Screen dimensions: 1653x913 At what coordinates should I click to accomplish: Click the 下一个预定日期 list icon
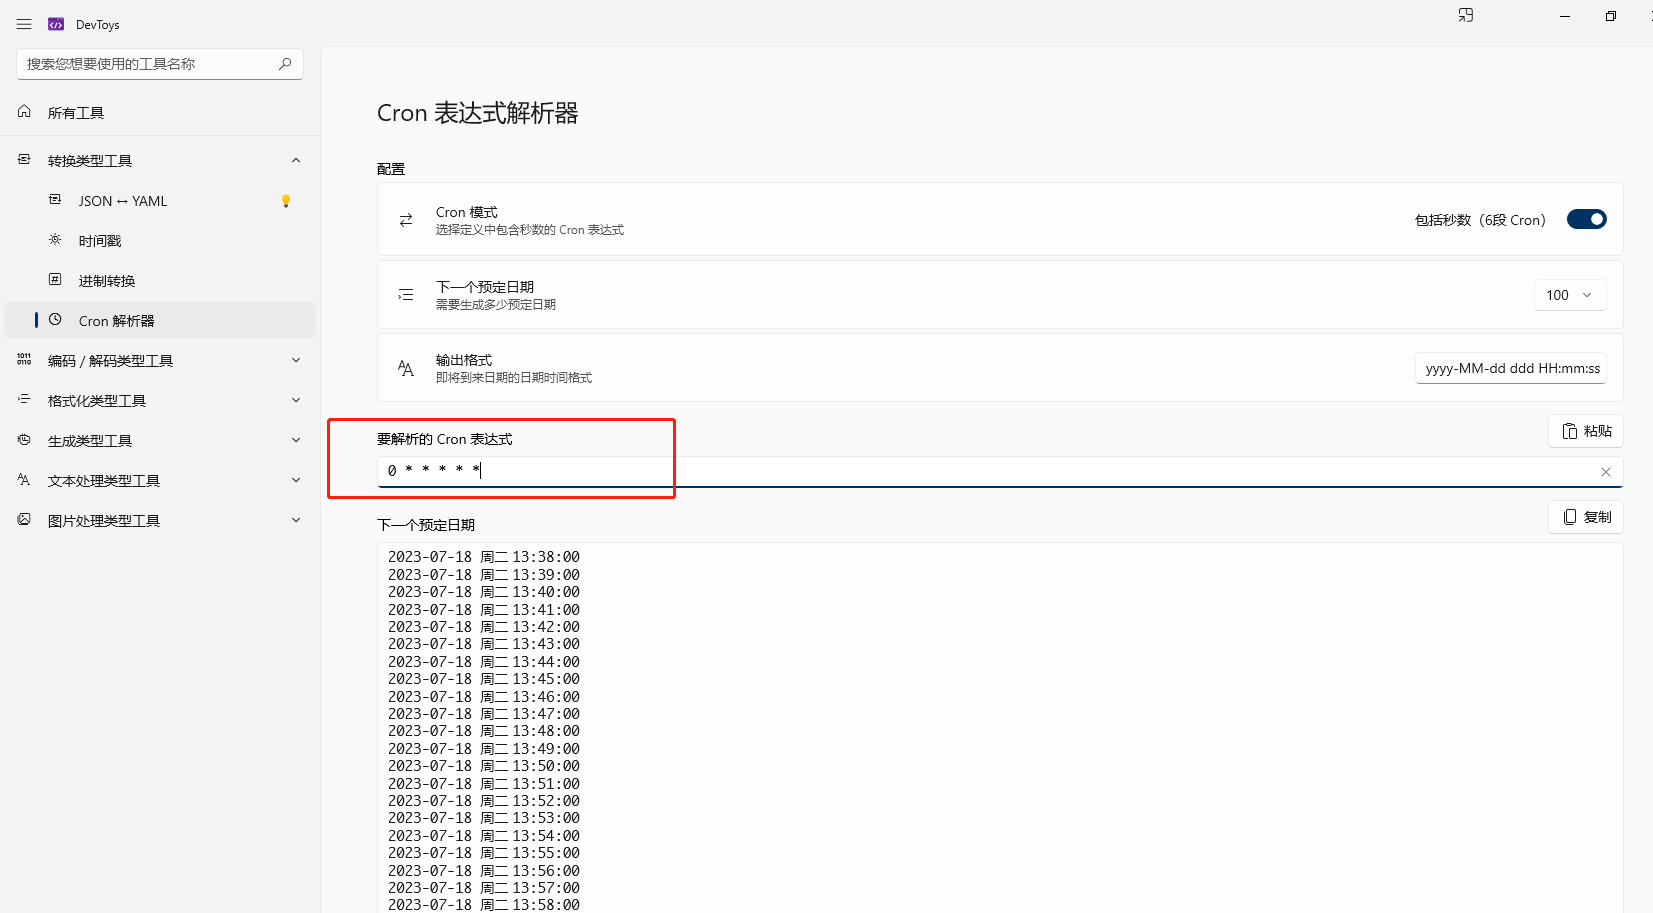406,295
